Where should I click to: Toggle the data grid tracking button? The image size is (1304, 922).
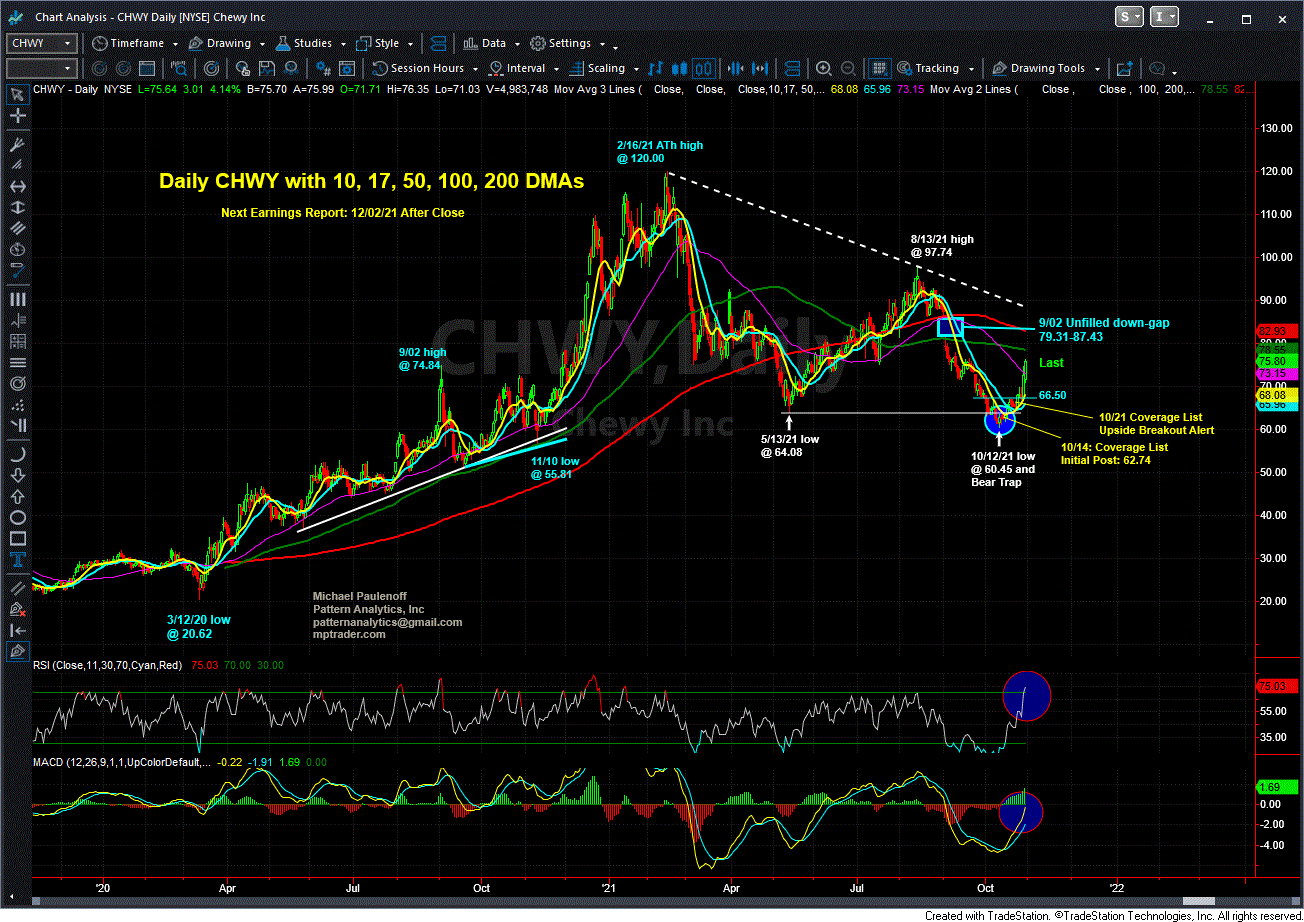point(879,68)
